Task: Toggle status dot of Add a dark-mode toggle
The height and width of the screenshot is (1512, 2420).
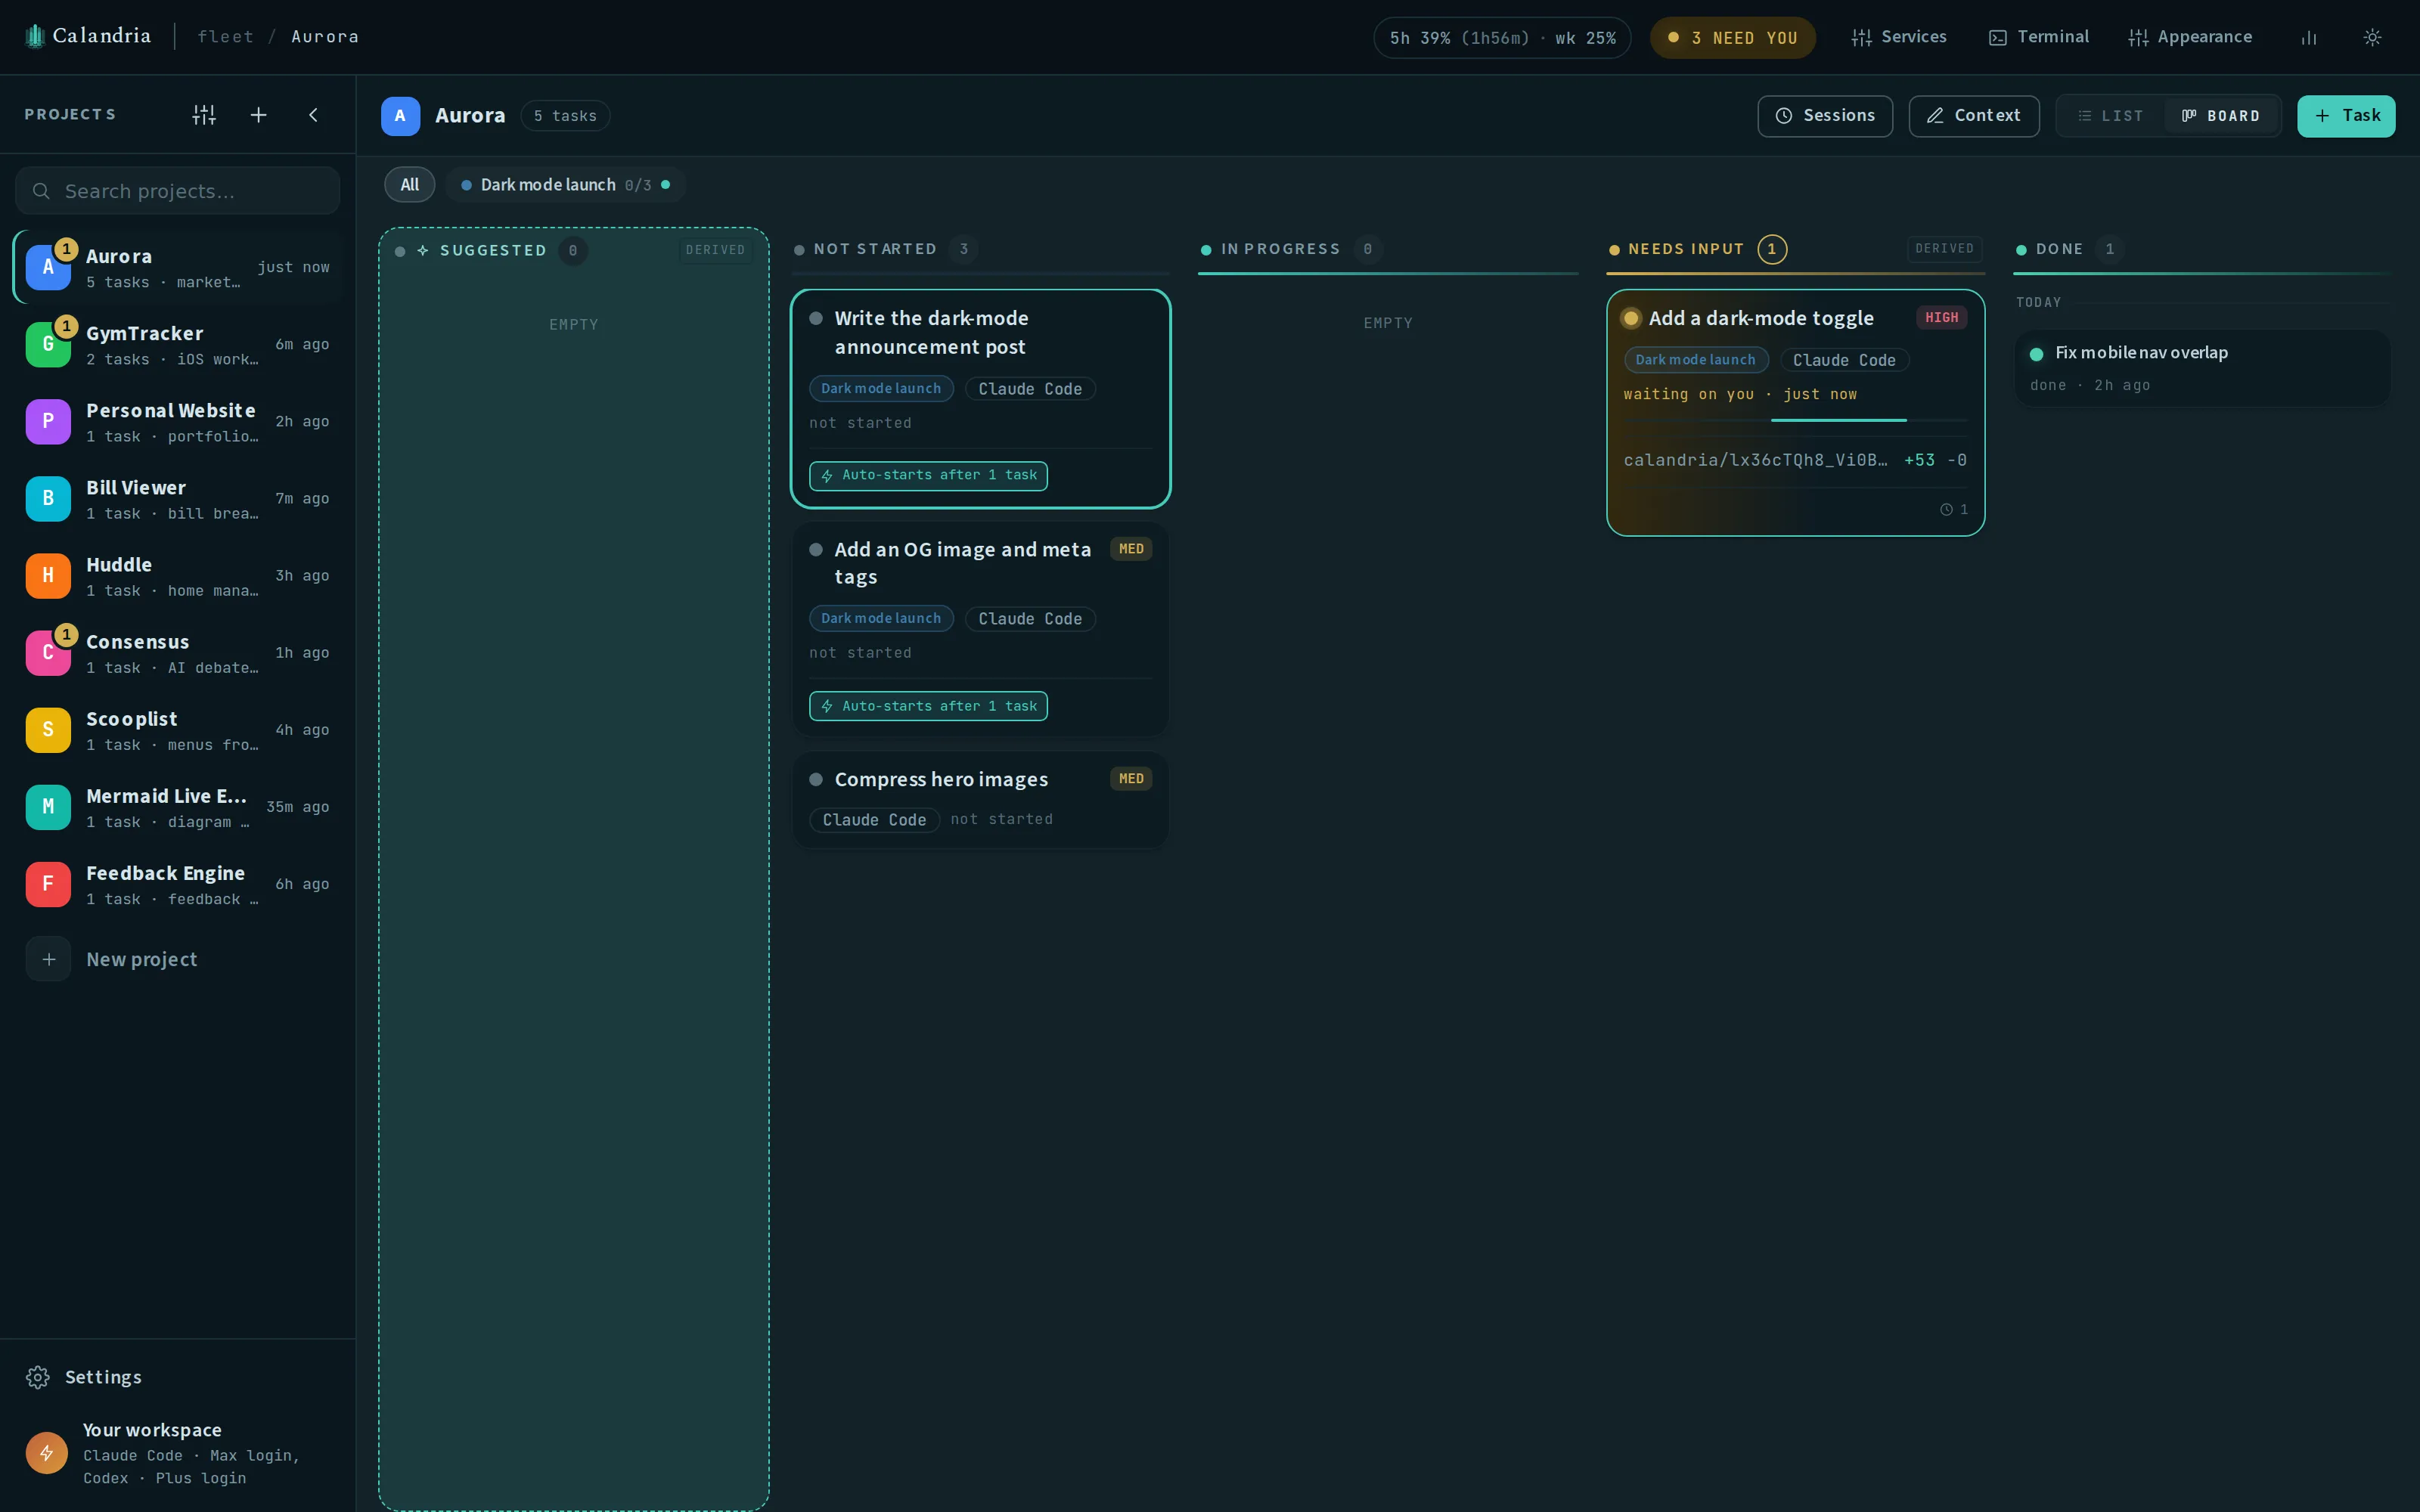Action: pyautogui.click(x=1631, y=318)
